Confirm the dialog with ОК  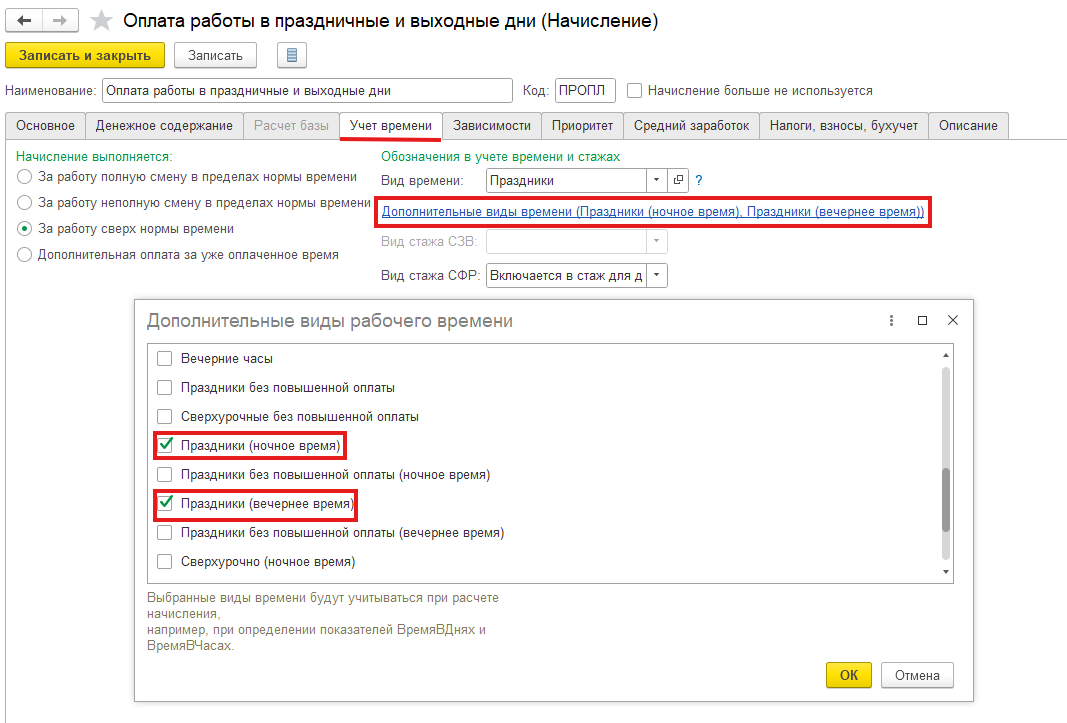coord(849,675)
